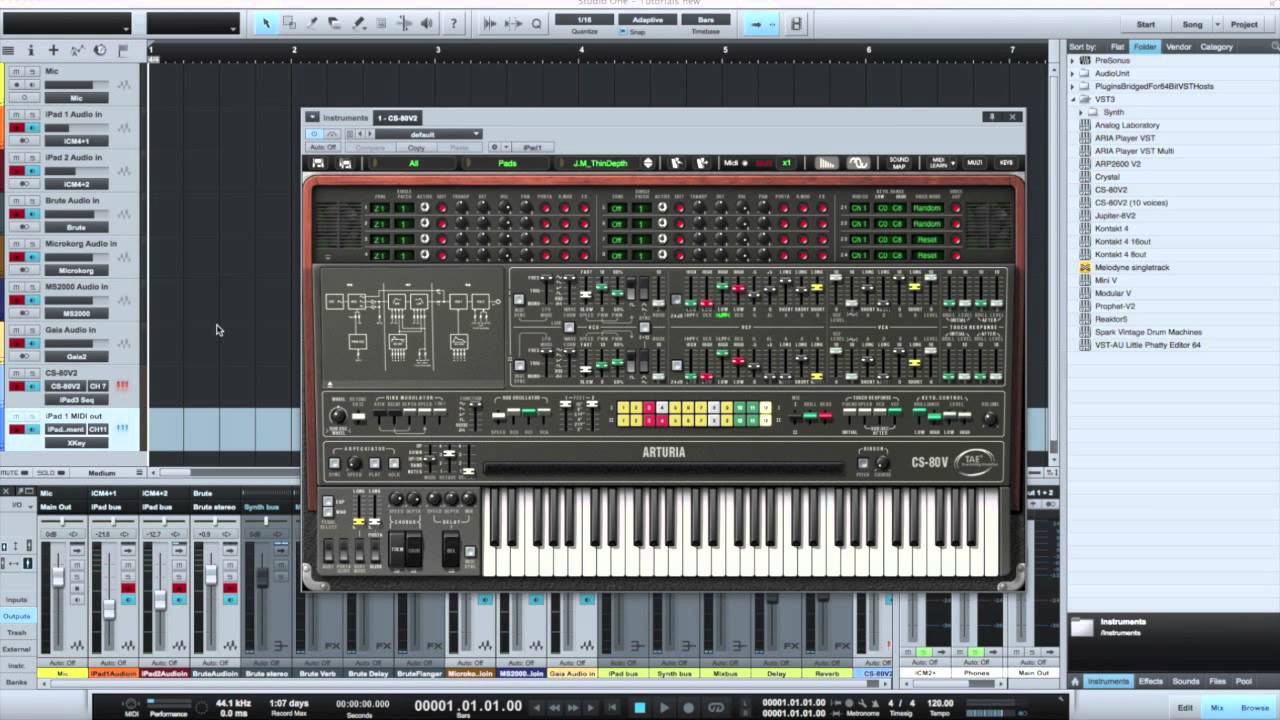
Task: Expand the AudioUnit folder in the browser
Action: pyautogui.click(x=1073, y=73)
